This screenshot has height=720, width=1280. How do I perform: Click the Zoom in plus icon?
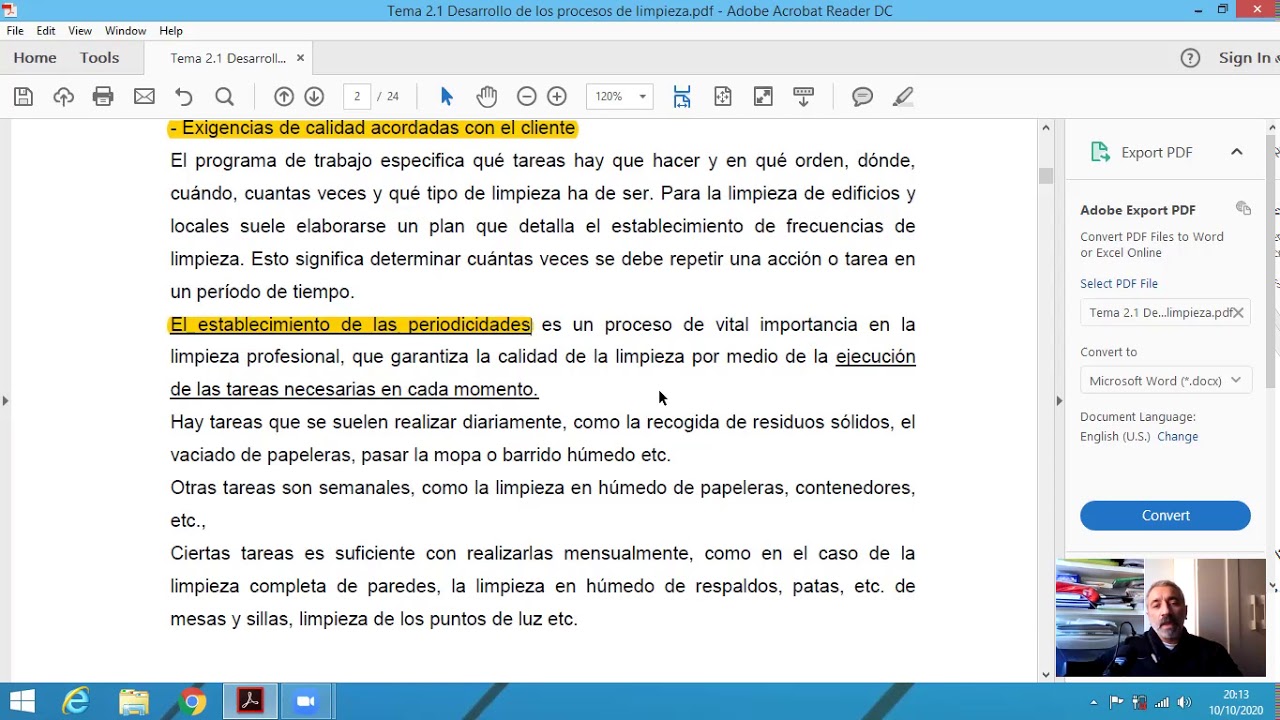coord(557,97)
